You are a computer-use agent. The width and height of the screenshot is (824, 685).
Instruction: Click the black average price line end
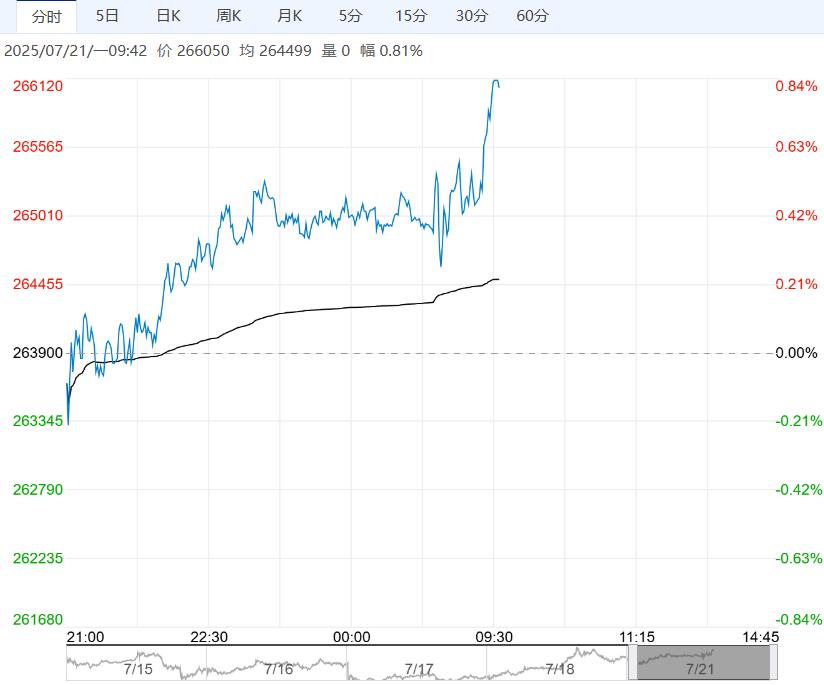[497, 279]
